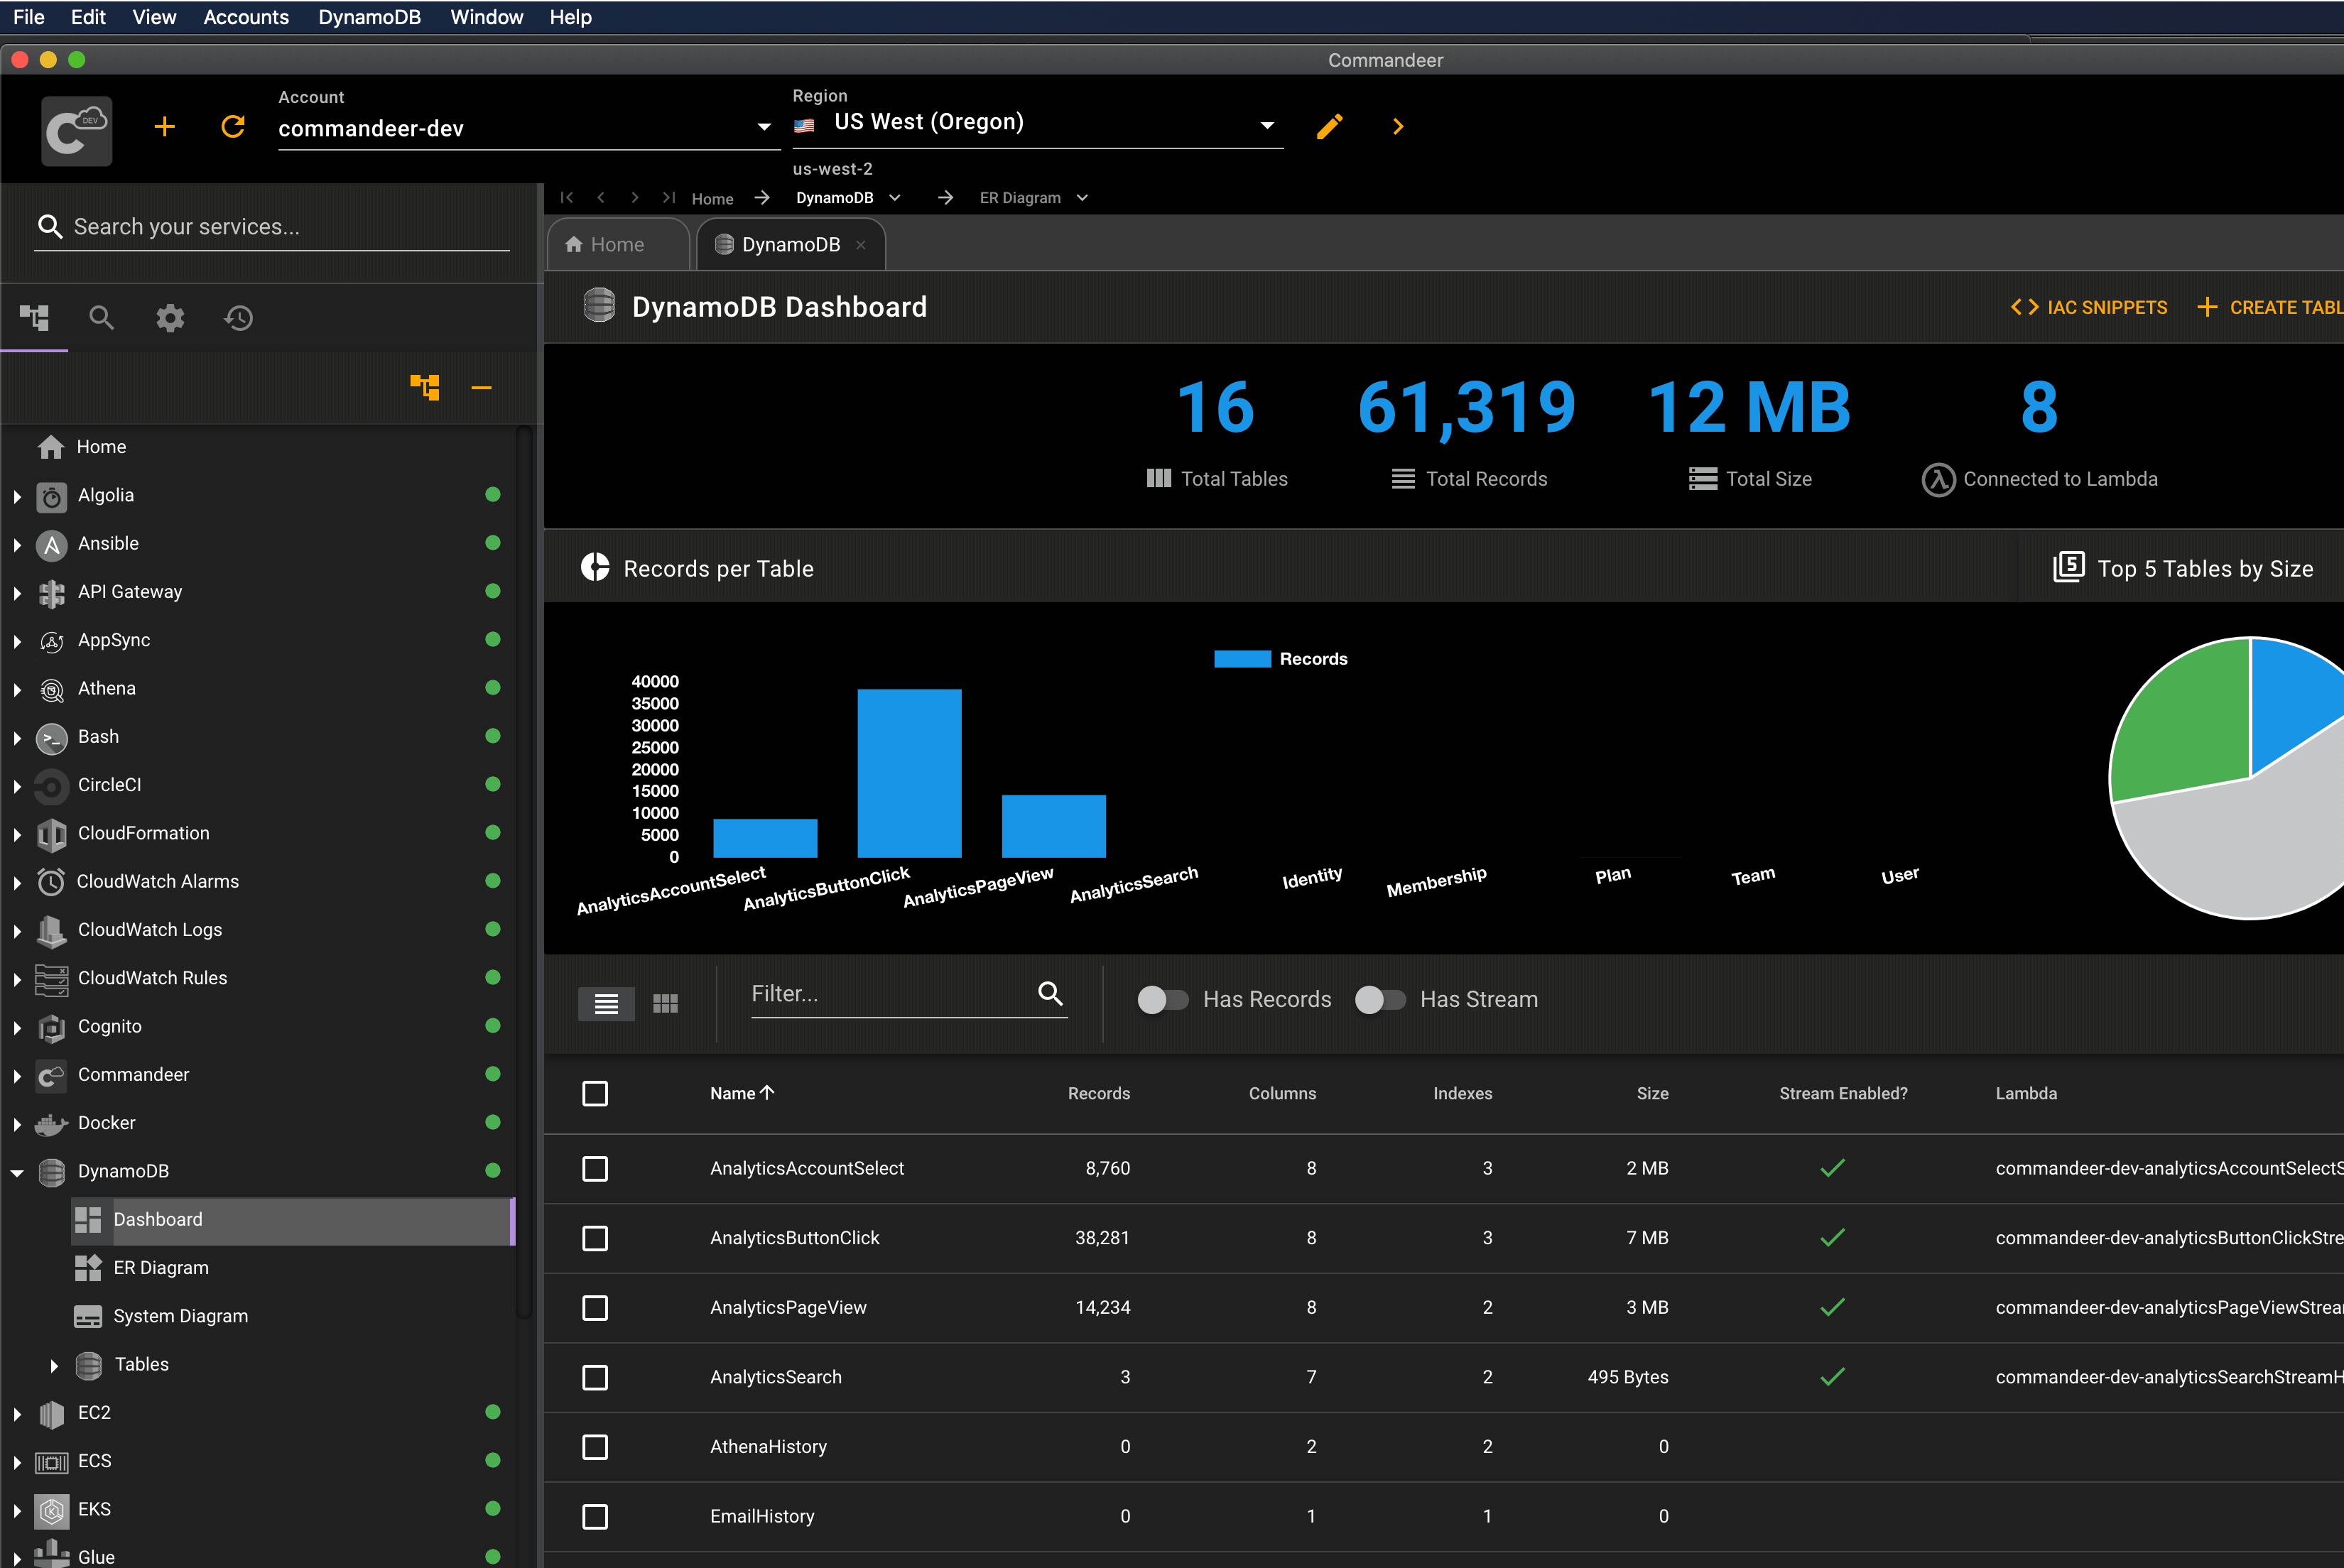The image size is (2344, 1568).
Task: Click the Commandeer DEV cloud logo
Action: click(x=77, y=131)
